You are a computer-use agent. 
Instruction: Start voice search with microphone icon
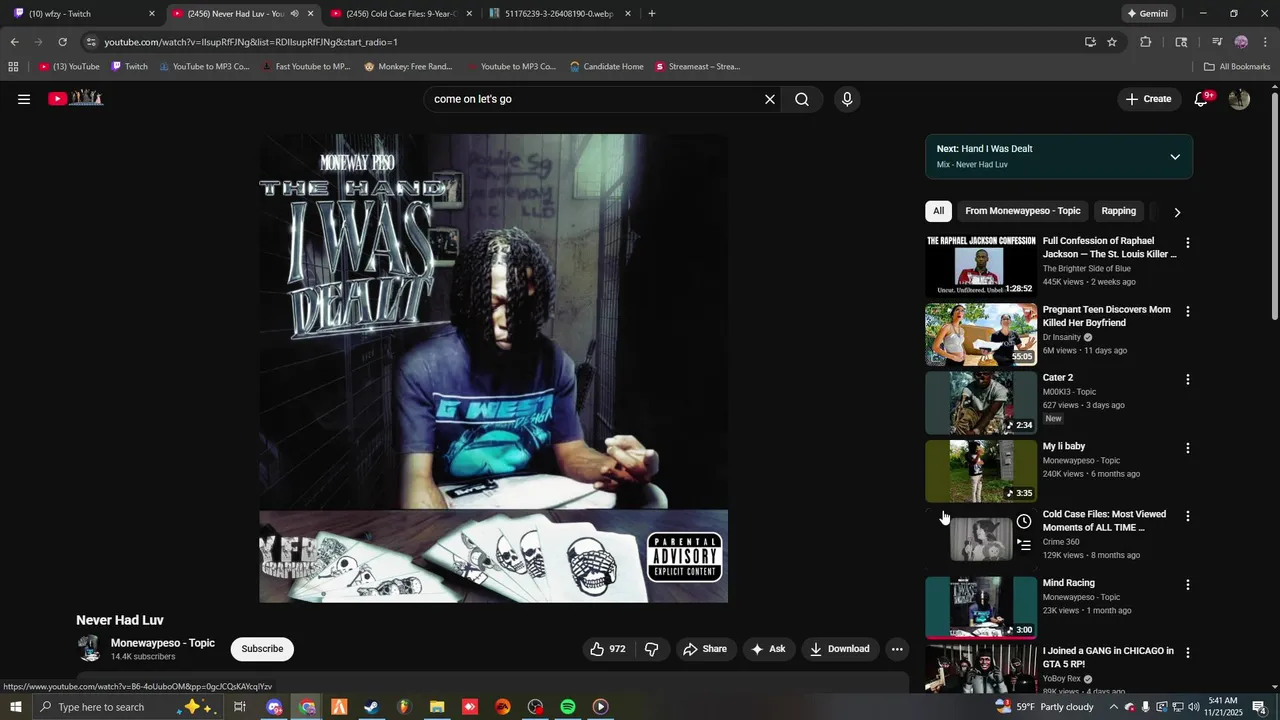pos(847,99)
